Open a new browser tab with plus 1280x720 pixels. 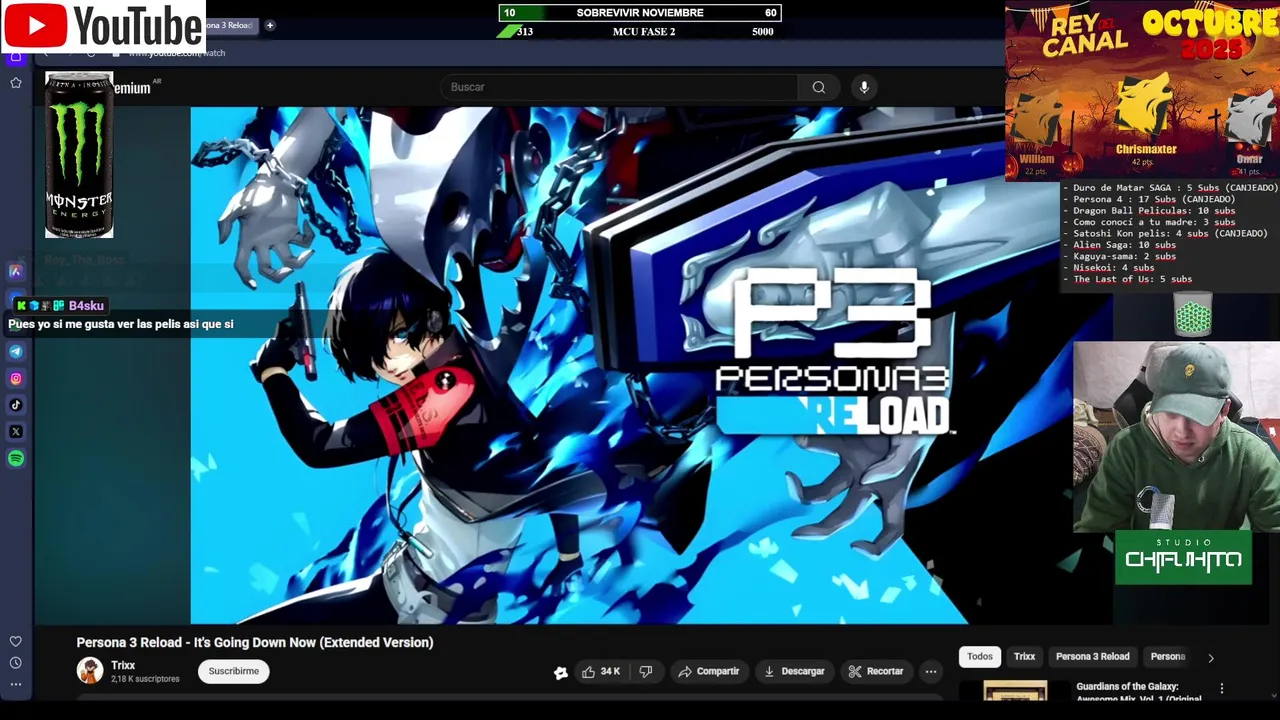tap(269, 25)
